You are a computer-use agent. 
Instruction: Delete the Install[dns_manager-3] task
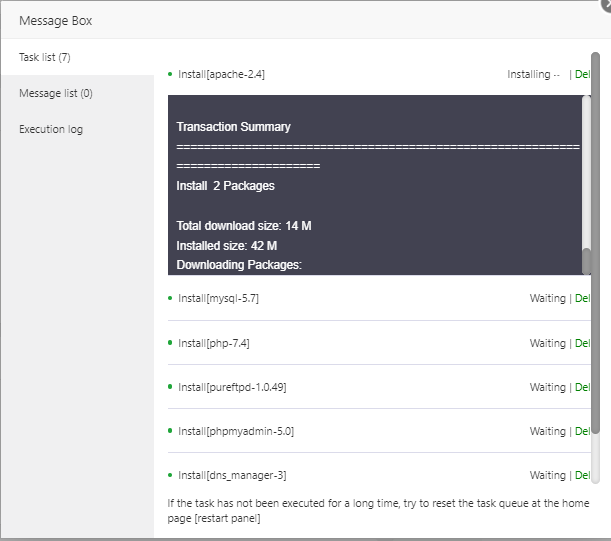point(582,475)
